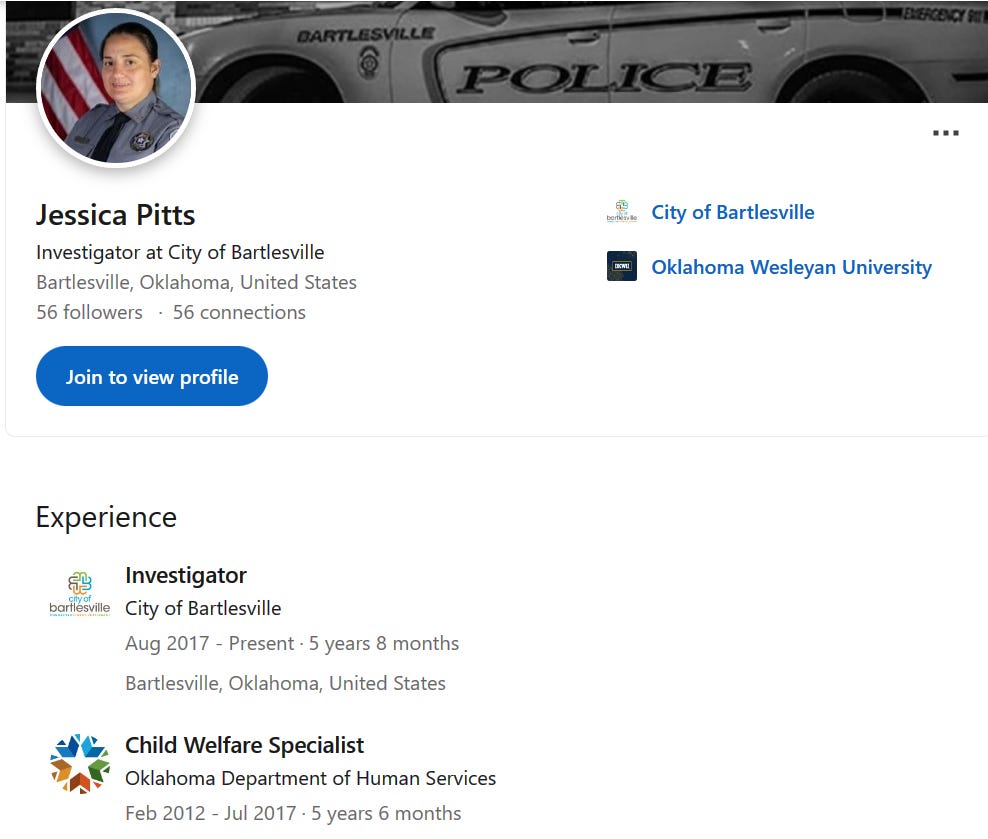This screenshot has width=988, height=839.
Task: Click the headline Investigator at City of Bartlesville
Action: tap(180, 252)
